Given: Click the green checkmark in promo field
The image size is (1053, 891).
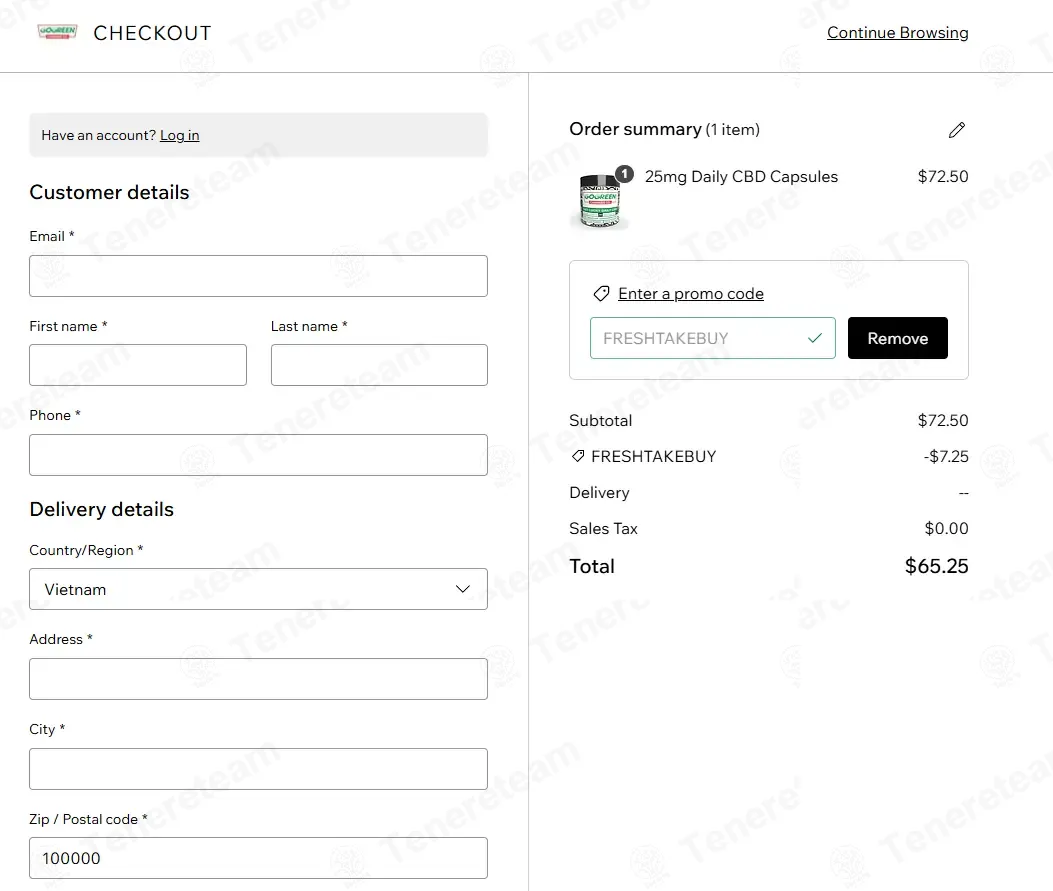Looking at the screenshot, I should point(815,338).
